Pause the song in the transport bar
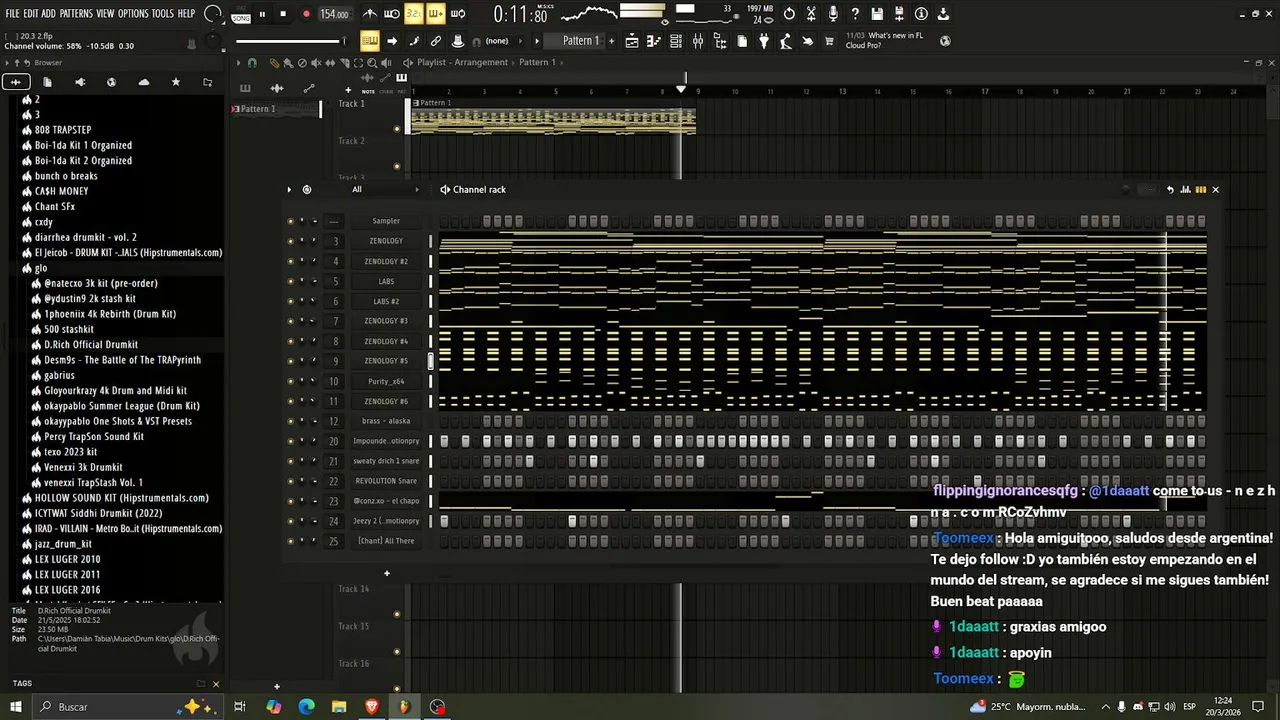 262,14
